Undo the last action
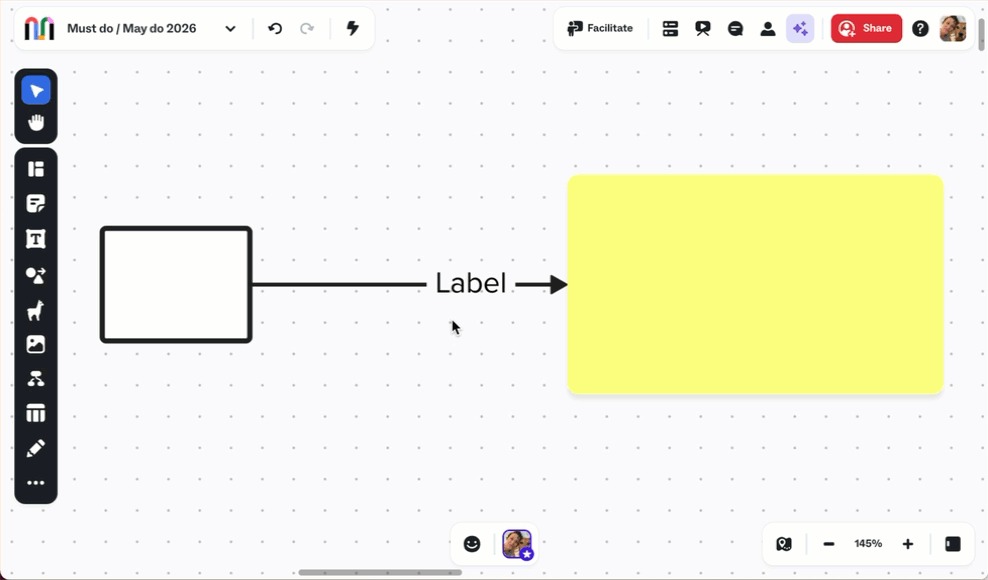Image resolution: width=988 pixels, height=580 pixels. point(275,28)
